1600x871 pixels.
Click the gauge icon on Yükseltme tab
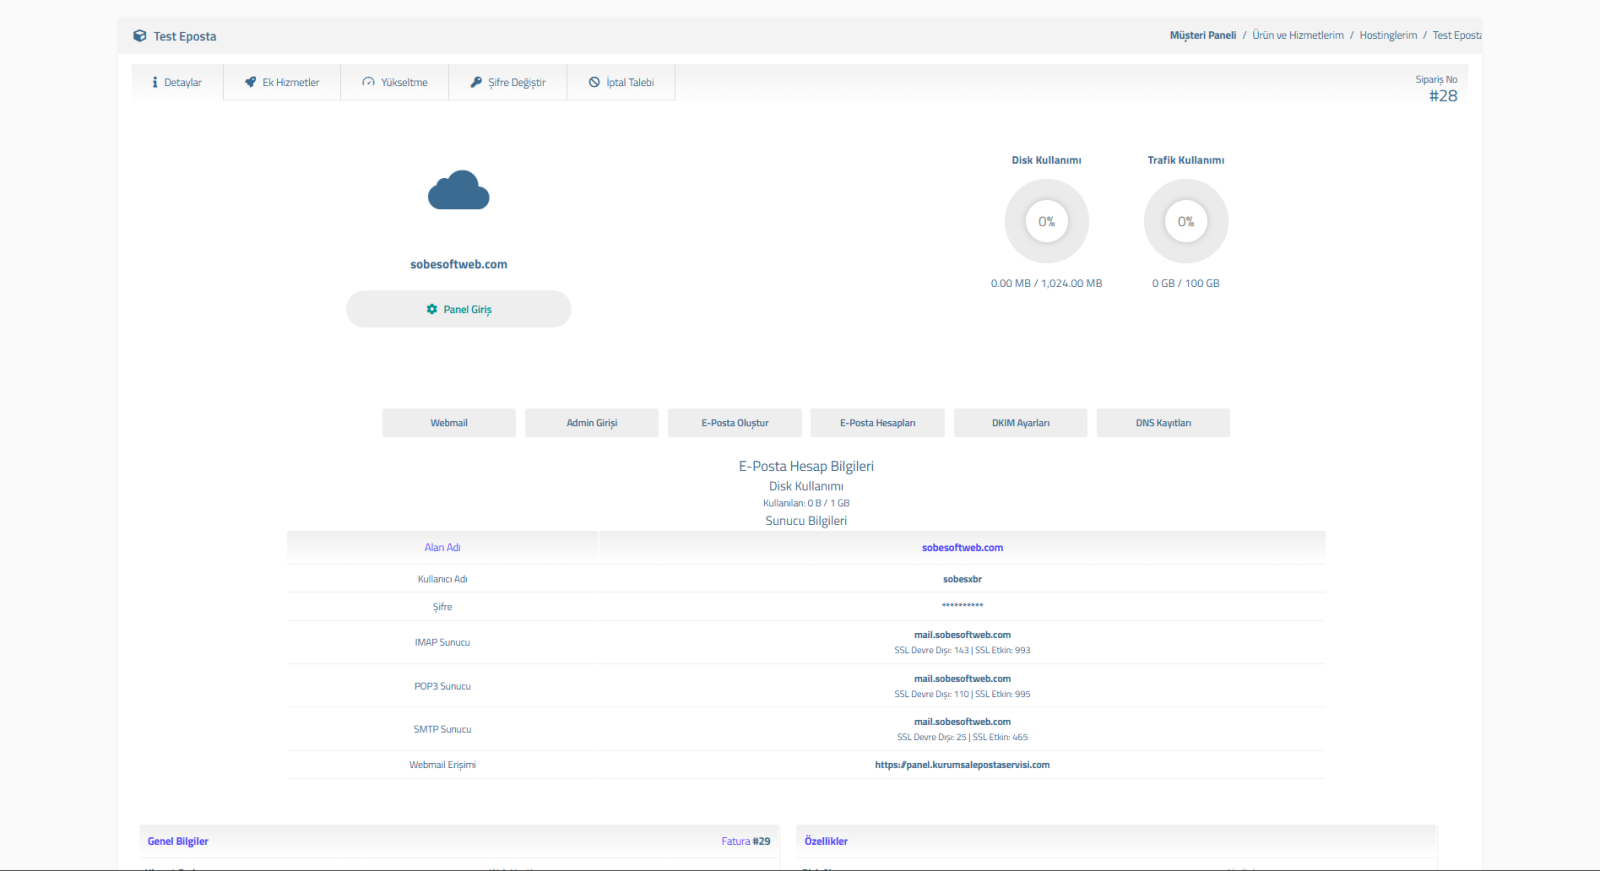click(369, 82)
